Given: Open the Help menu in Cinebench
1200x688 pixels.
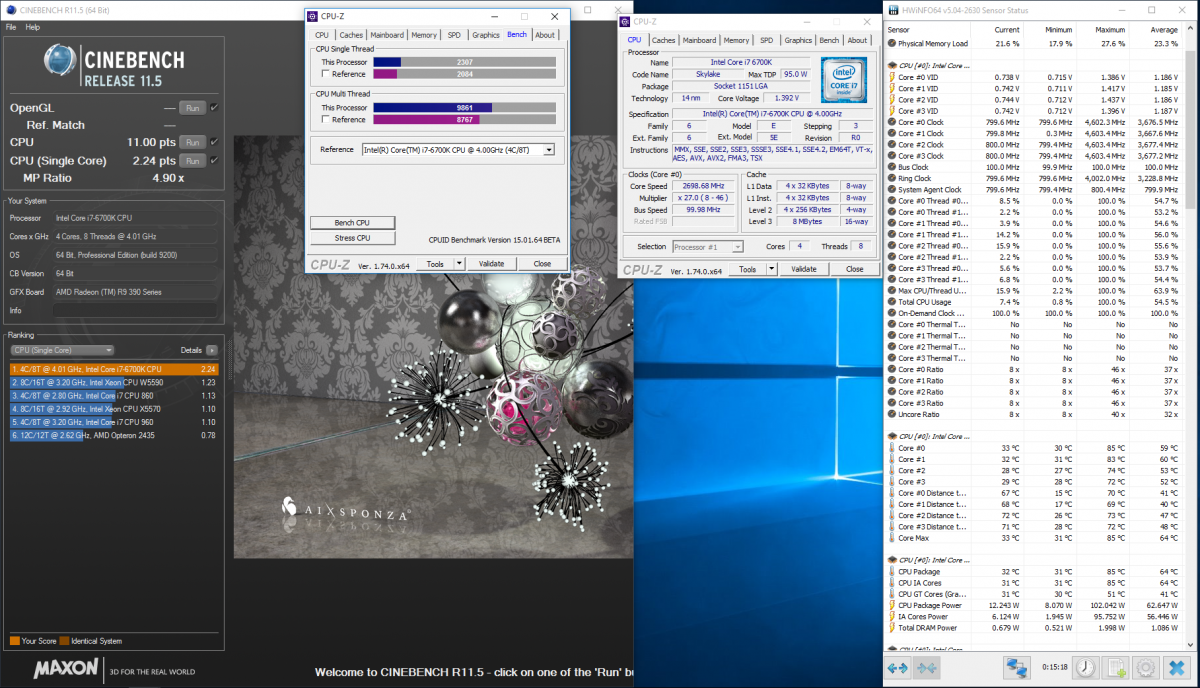Looking at the screenshot, I should click(33, 27).
